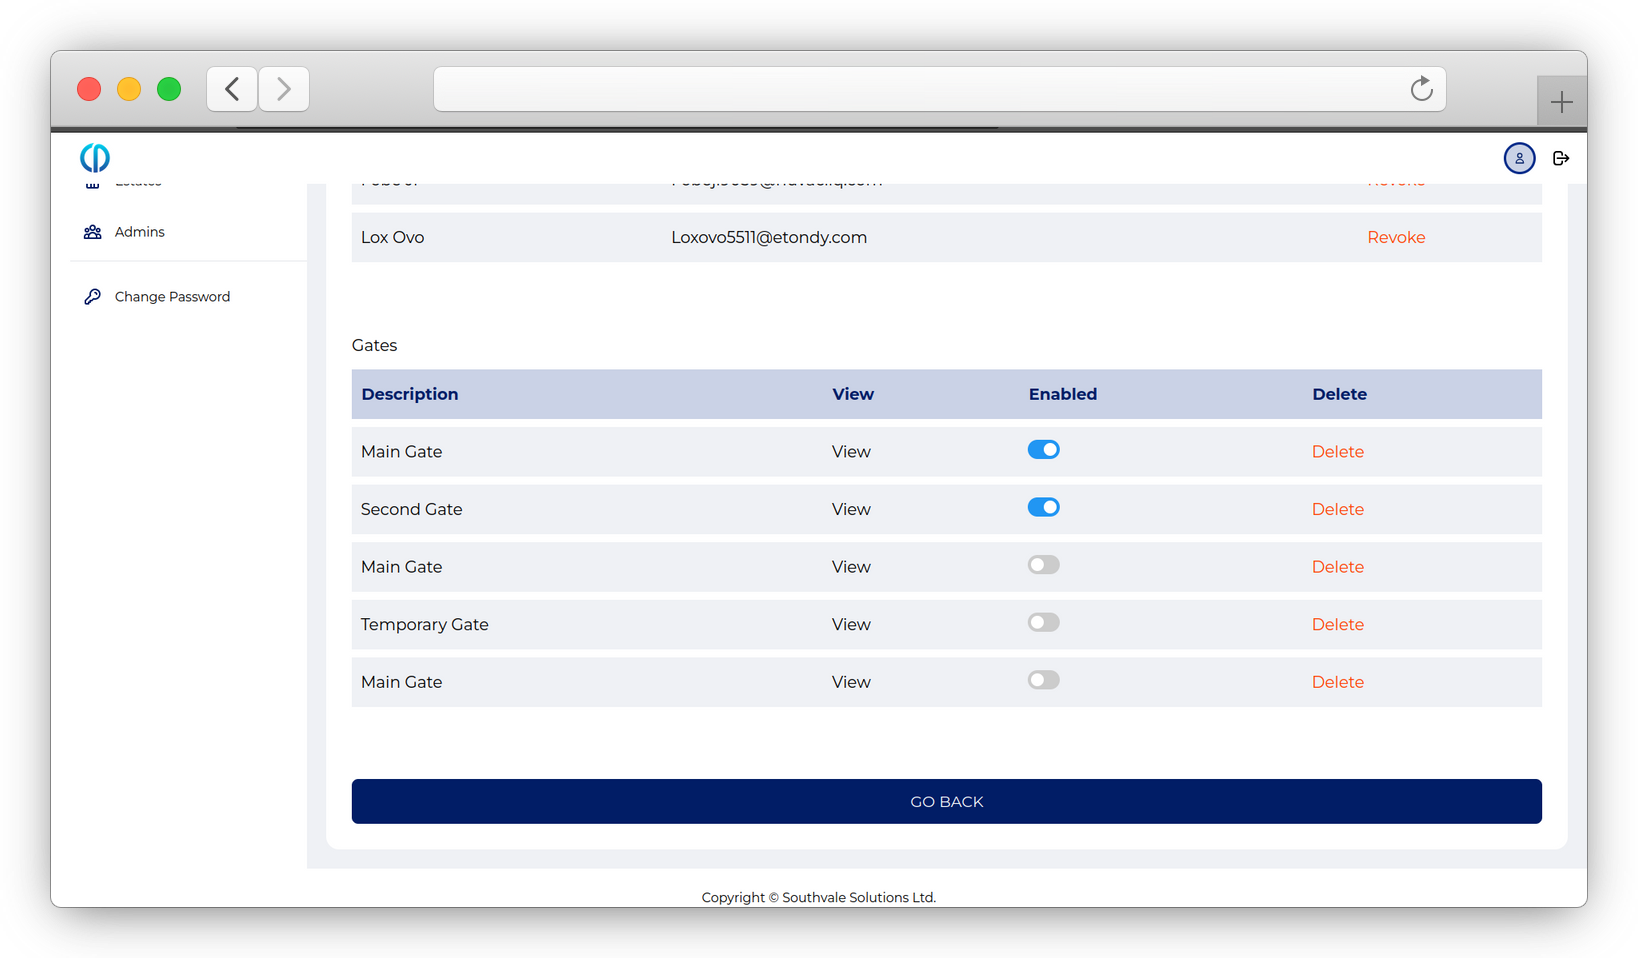
Task: Click the browser back arrow
Action: coord(232,89)
